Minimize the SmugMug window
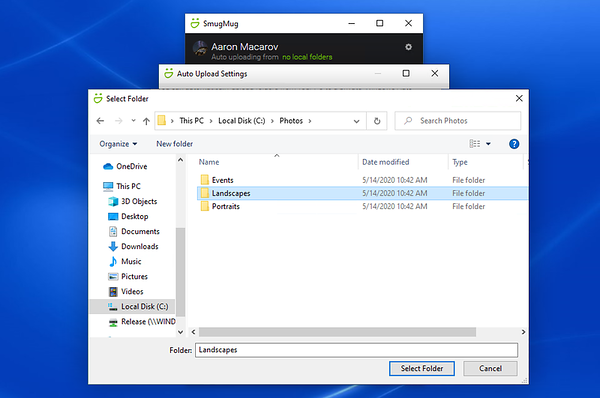600x398 pixels. (352, 24)
